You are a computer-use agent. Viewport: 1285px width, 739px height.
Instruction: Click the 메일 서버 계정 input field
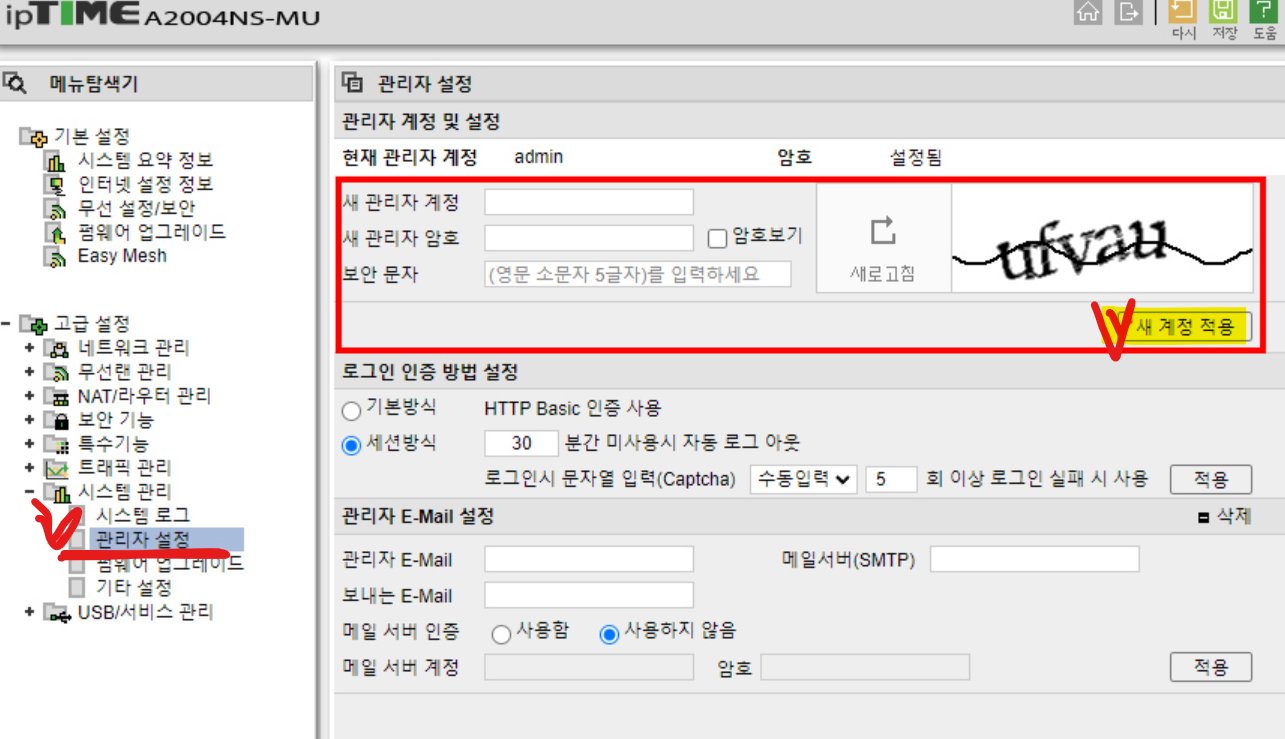589,667
